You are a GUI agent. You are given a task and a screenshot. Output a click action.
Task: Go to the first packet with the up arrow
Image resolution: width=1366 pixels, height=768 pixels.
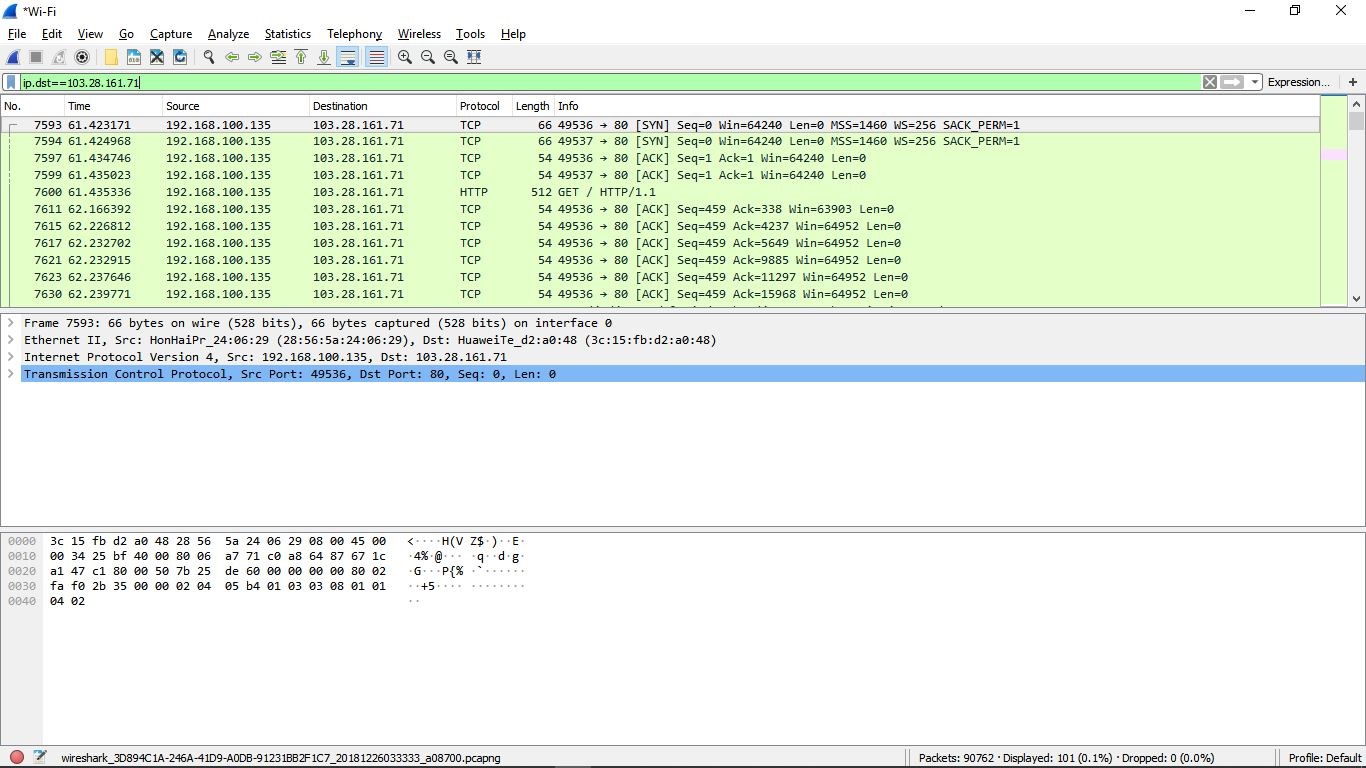tap(301, 57)
